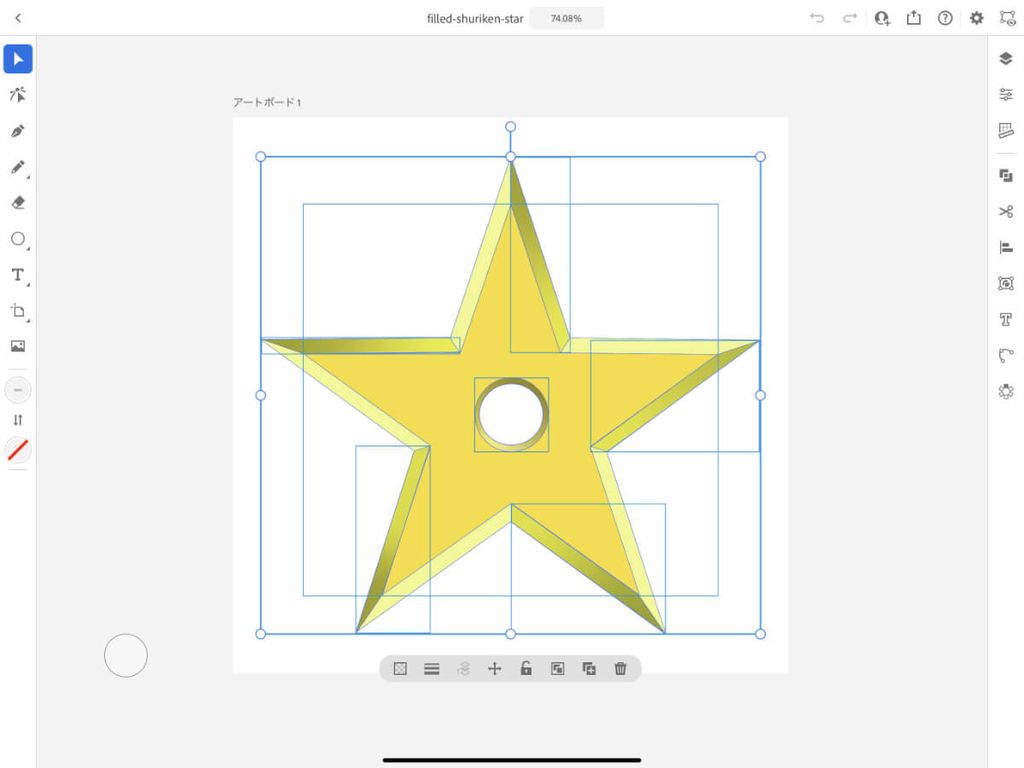Invite collaborators to the document
The height and width of the screenshot is (768, 1024).
point(882,18)
